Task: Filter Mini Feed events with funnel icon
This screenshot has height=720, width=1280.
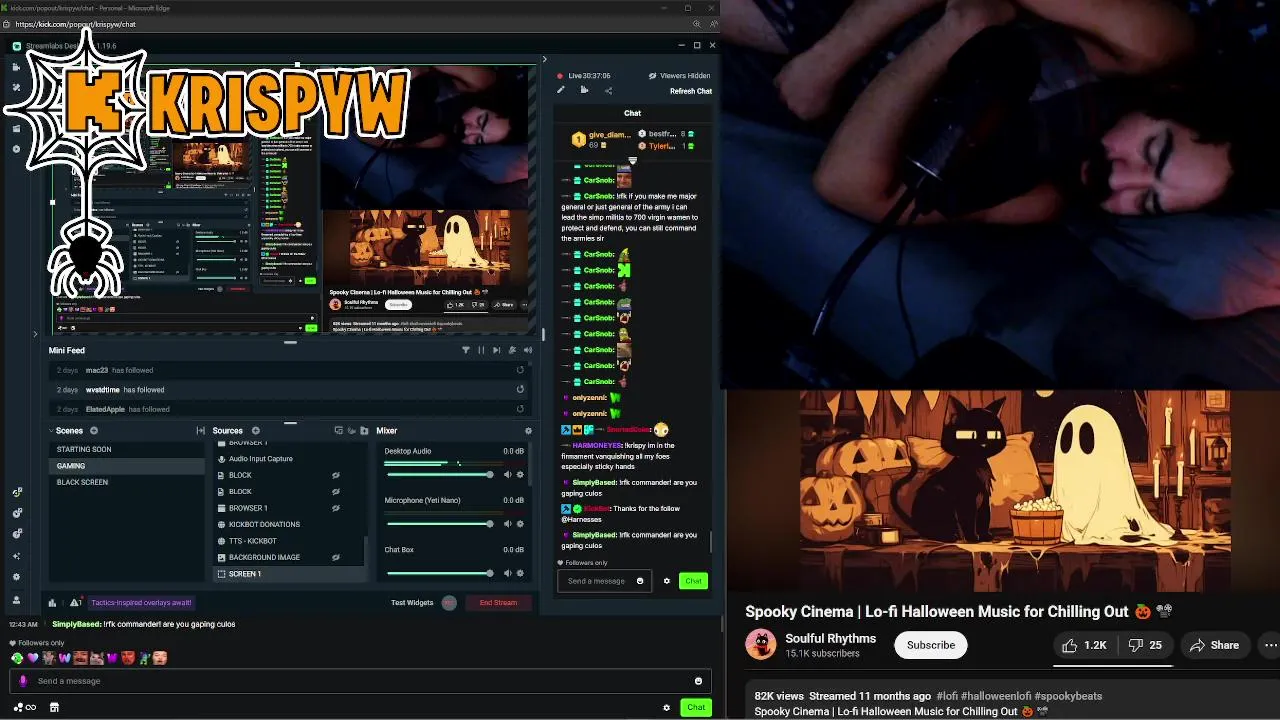Action: (465, 350)
